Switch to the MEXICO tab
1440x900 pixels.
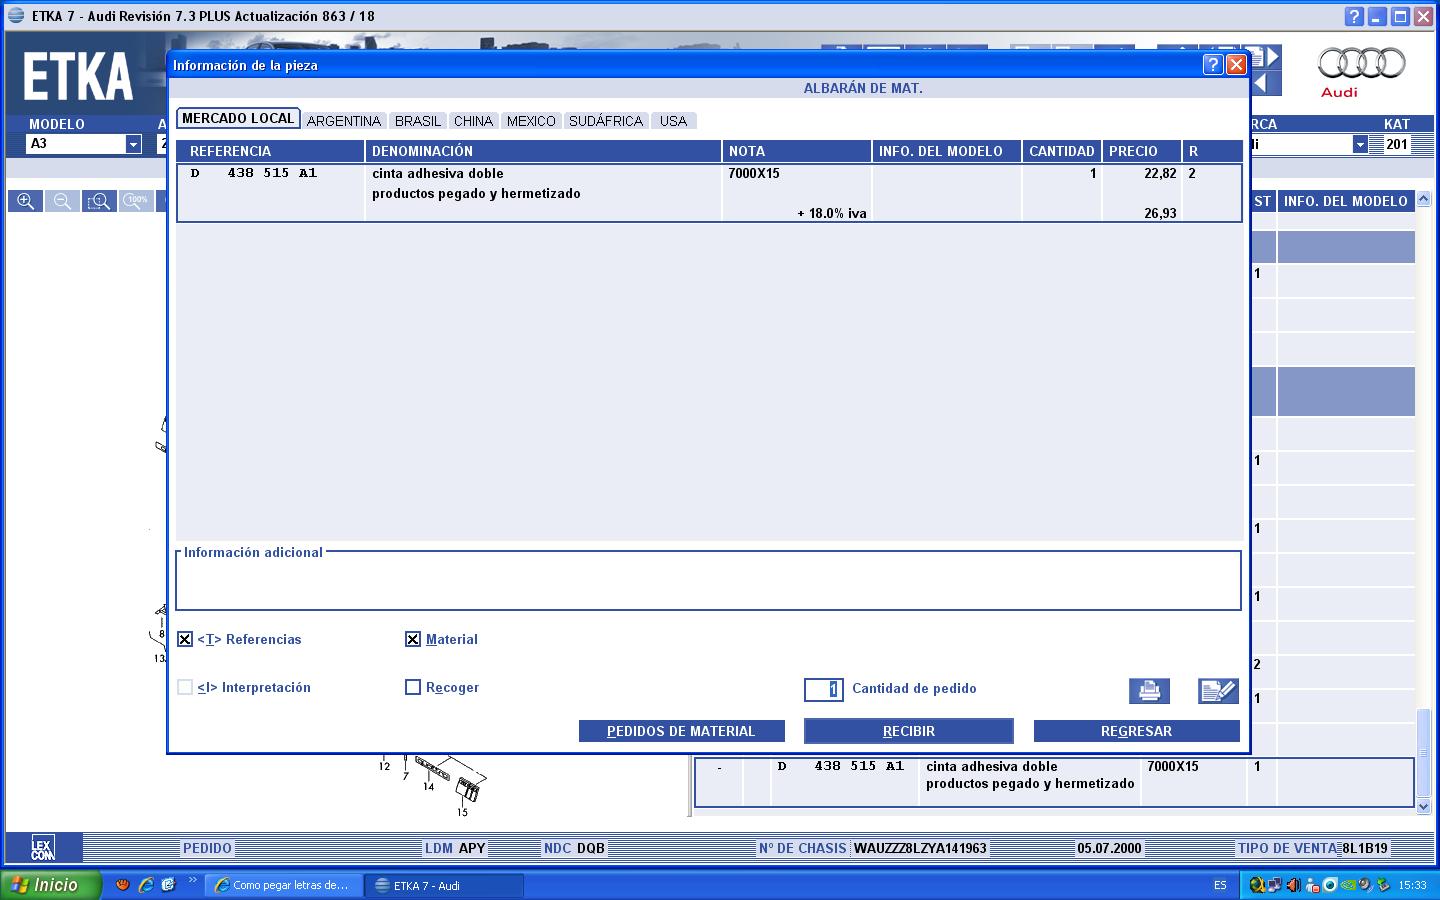pos(531,121)
